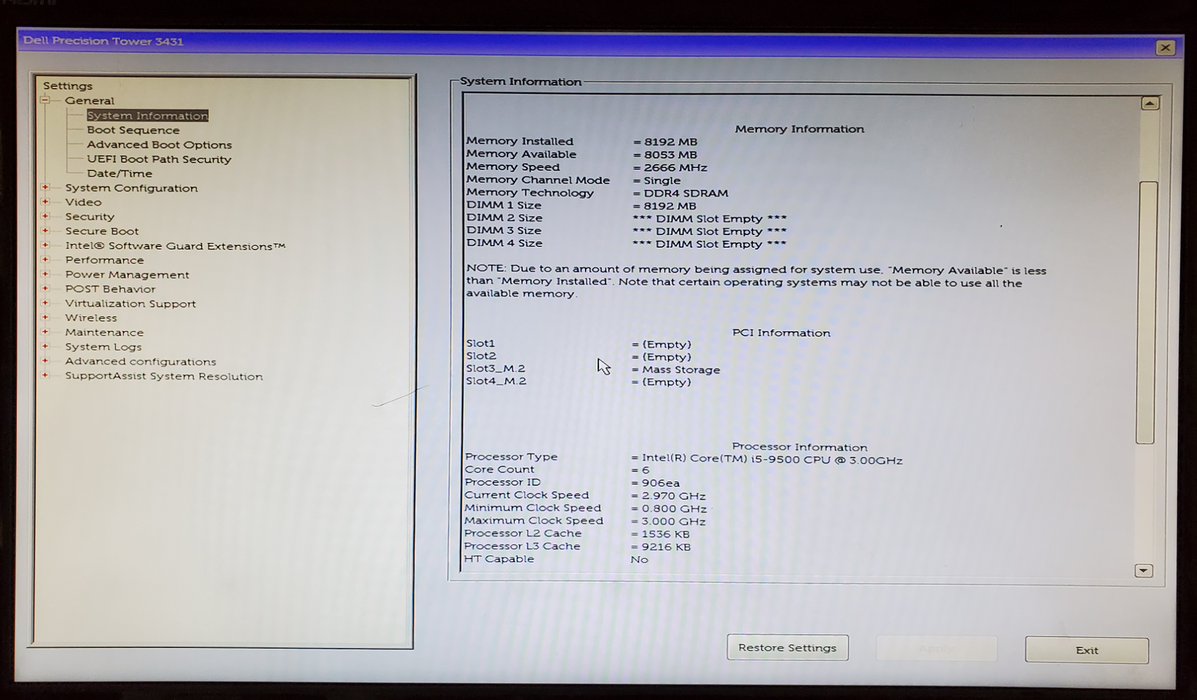Click the scroll up arrow
The width and height of the screenshot is (1197, 700).
tap(1150, 103)
